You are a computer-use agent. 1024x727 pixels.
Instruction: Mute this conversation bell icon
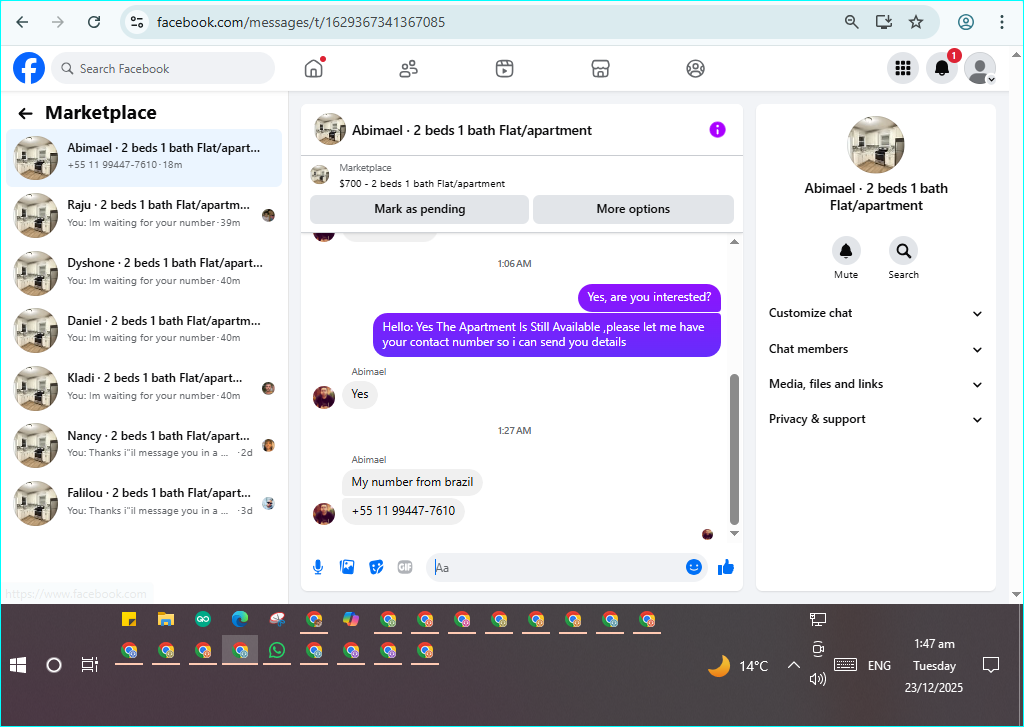pos(846,251)
